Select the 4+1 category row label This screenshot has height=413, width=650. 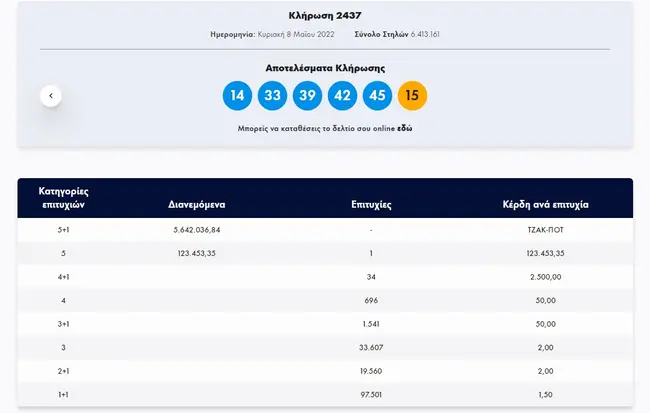(x=66, y=276)
